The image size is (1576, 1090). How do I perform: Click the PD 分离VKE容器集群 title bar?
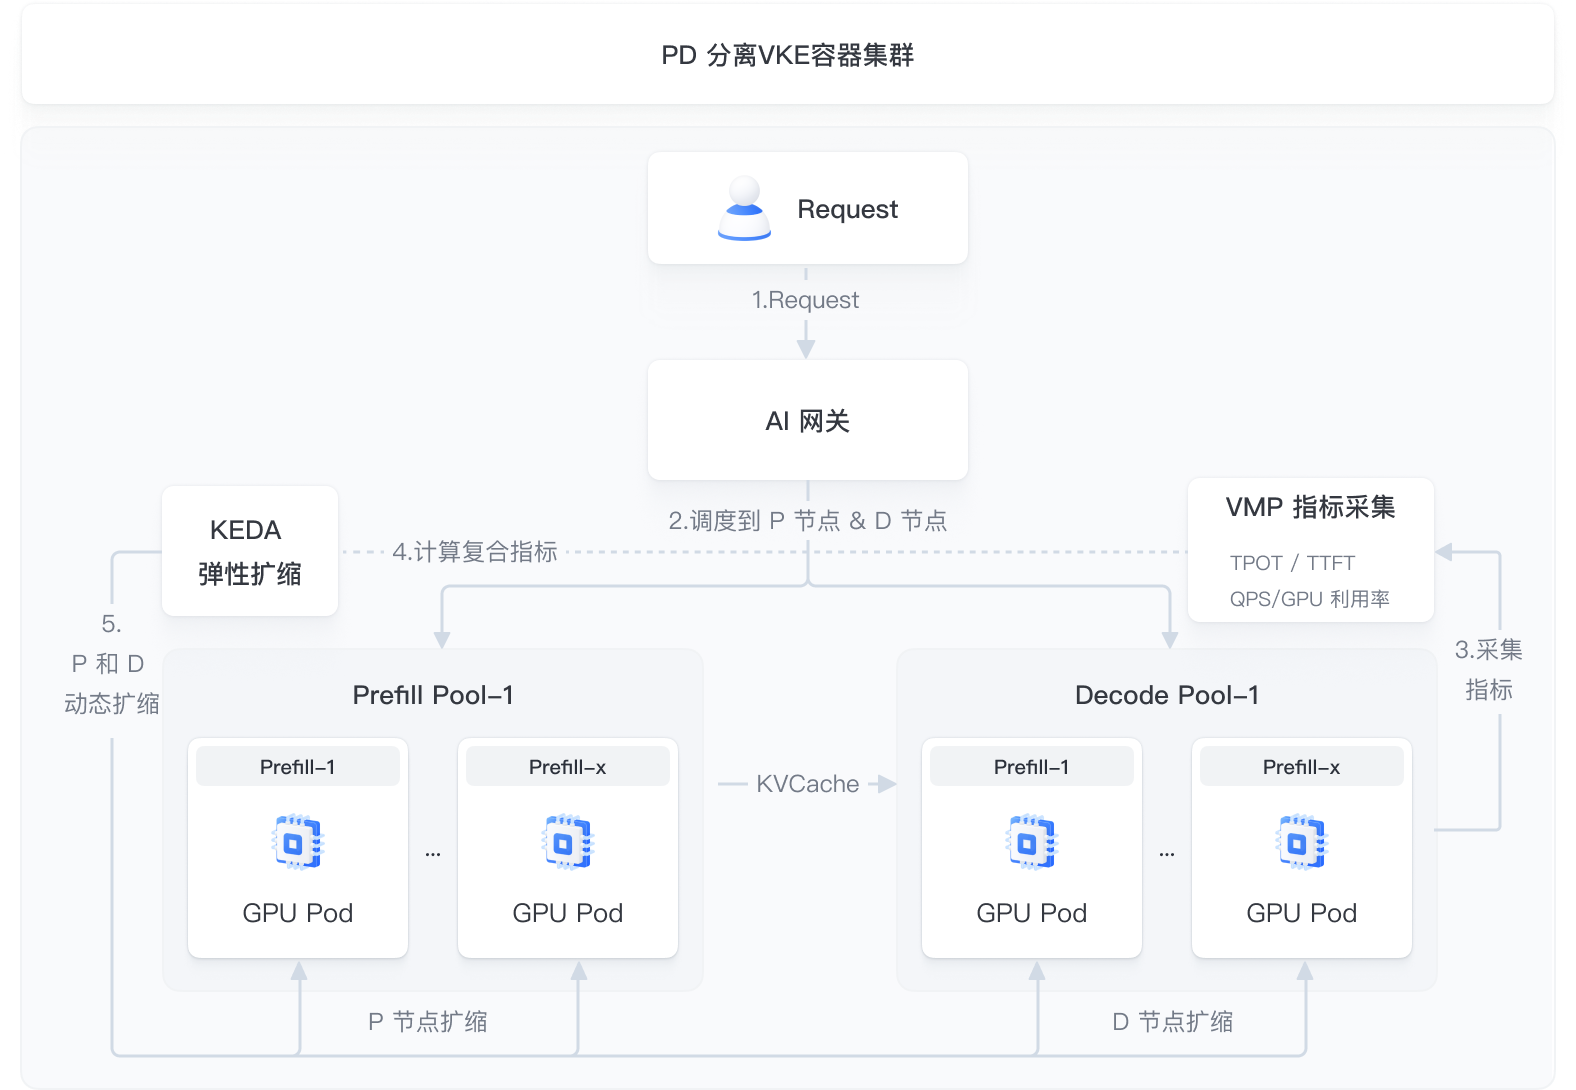(788, 55)
